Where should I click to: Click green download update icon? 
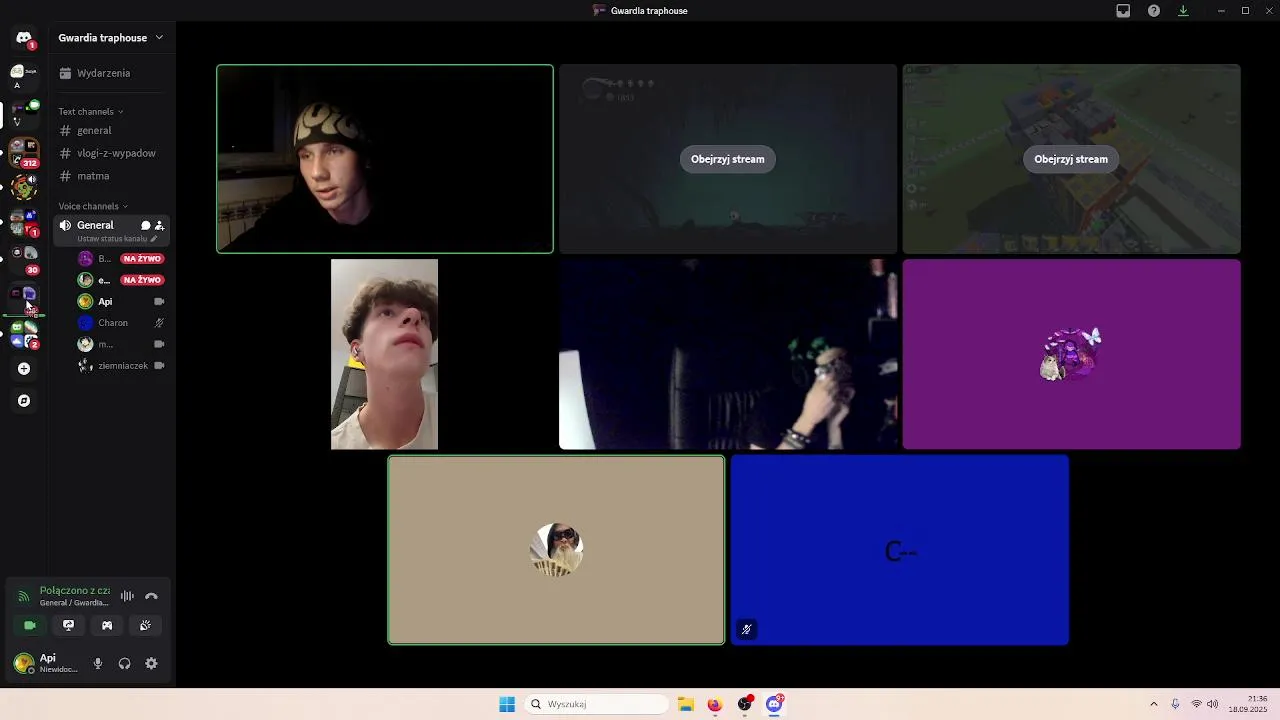pyautogui.click(x=1183, y=11)
